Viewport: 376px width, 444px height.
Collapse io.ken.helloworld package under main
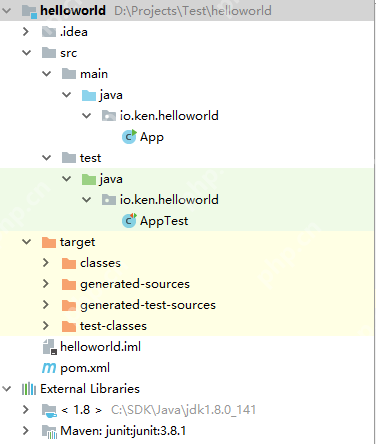[x=87, y=116]
